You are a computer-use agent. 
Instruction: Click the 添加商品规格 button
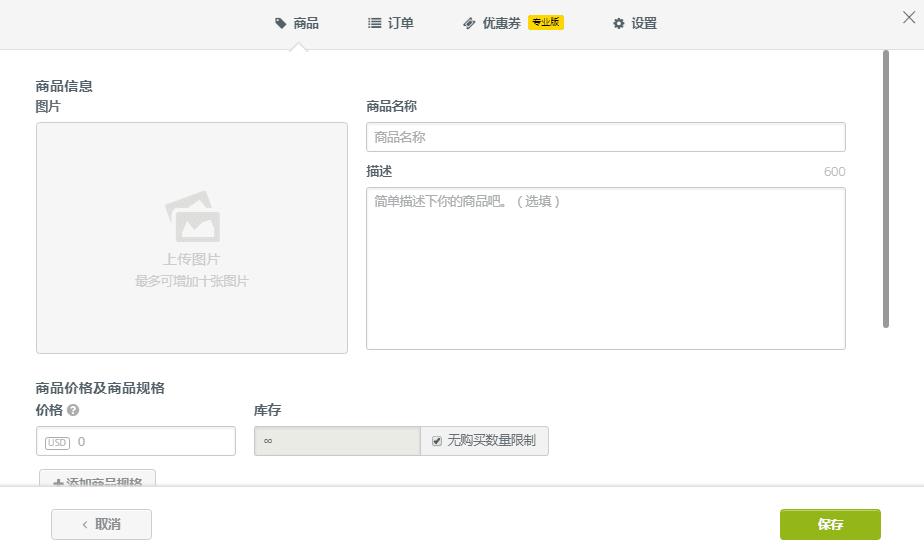pos(97,480)
